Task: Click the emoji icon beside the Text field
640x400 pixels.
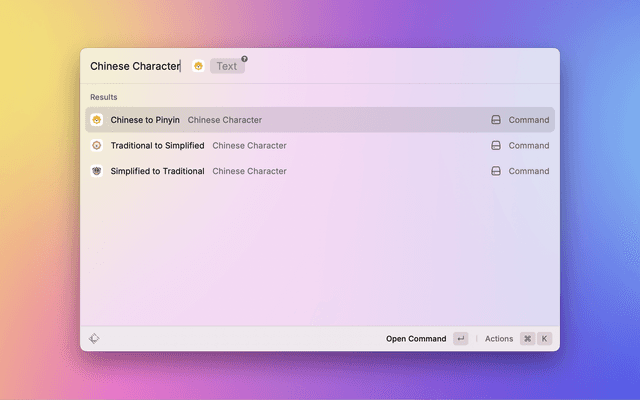Action: pos(198,66)
